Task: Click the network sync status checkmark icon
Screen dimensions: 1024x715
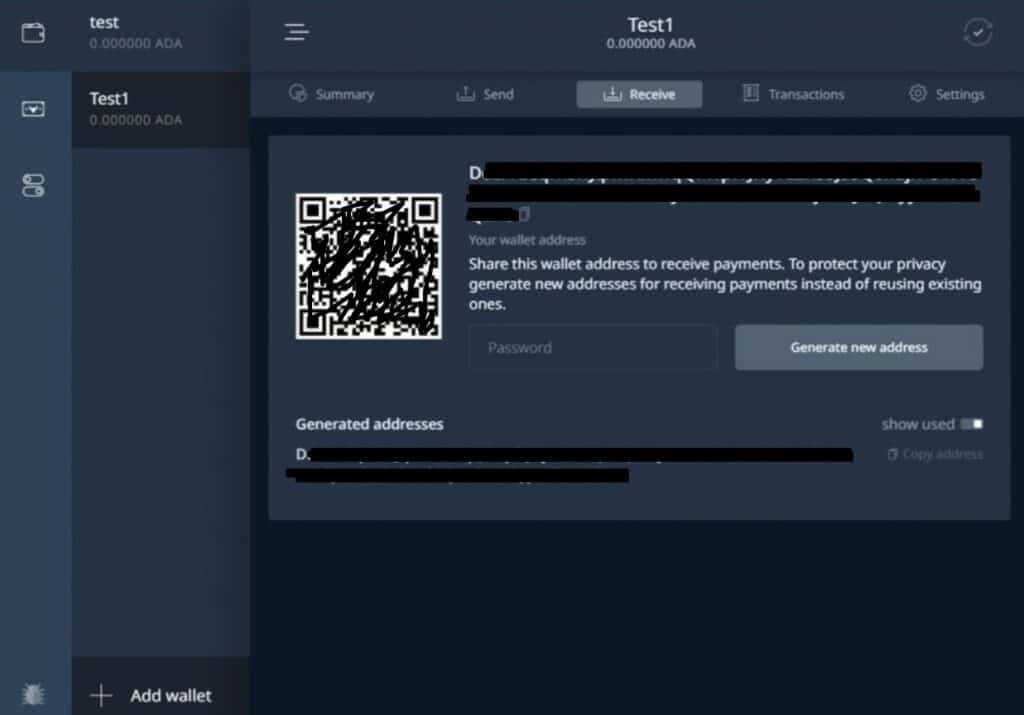Action: click(x=977, y=33)
